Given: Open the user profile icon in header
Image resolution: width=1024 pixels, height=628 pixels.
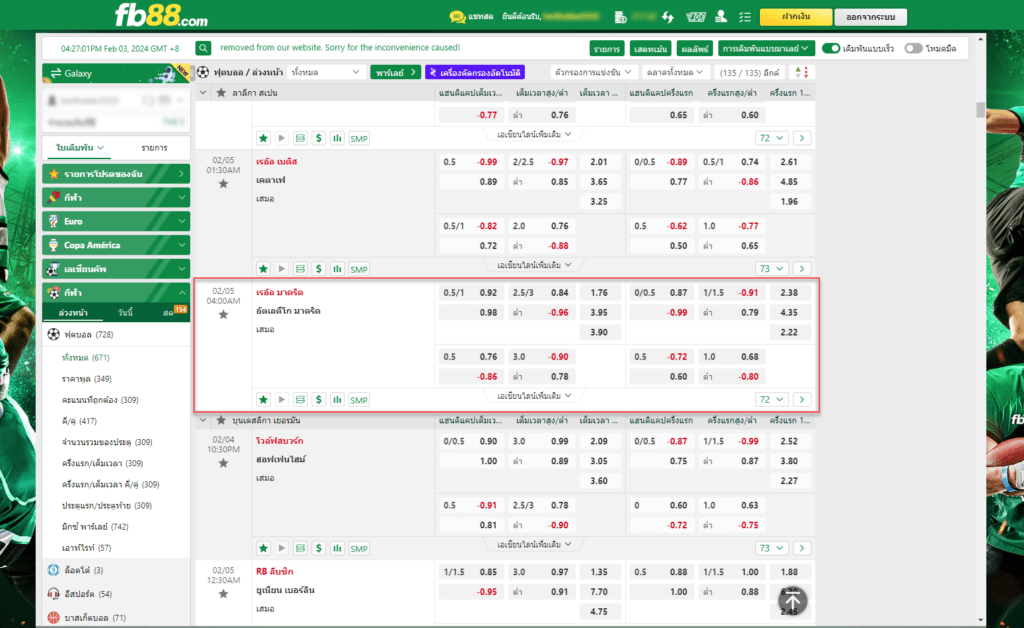Looking at the screenshot, I should pyautogui.click(x=721, y=17).
